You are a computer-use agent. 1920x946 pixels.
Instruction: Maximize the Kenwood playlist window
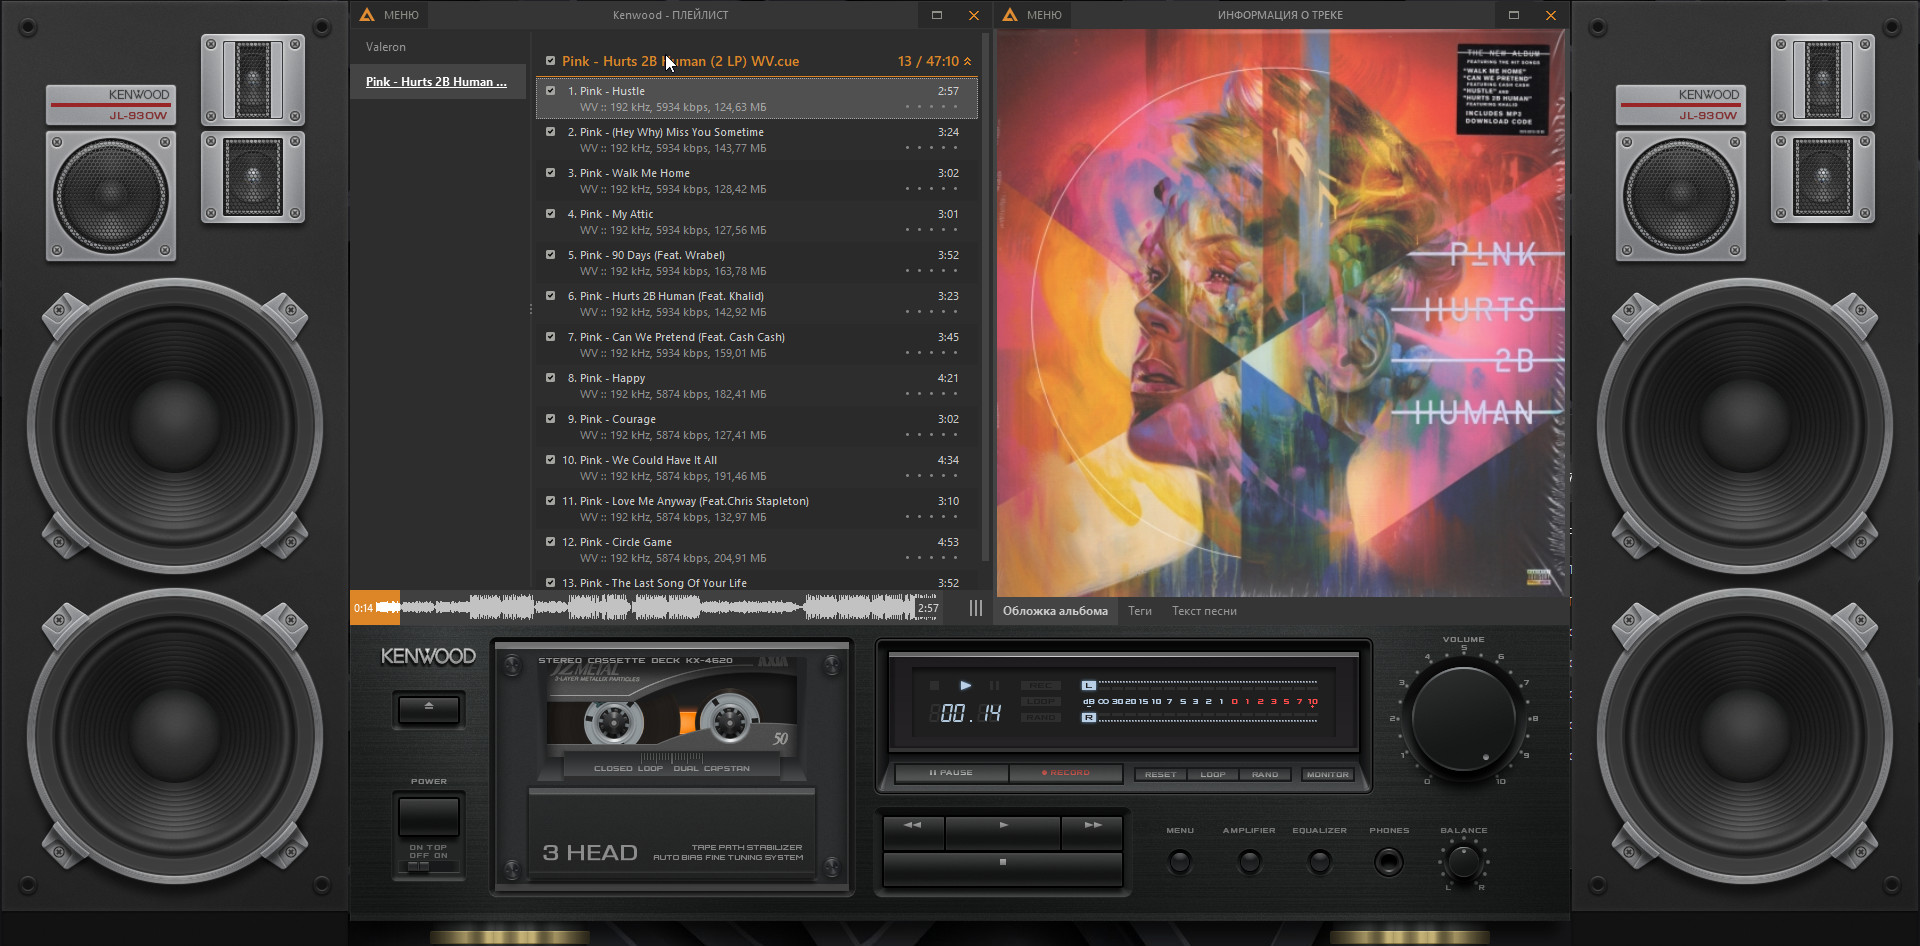(x=937, y=15)
